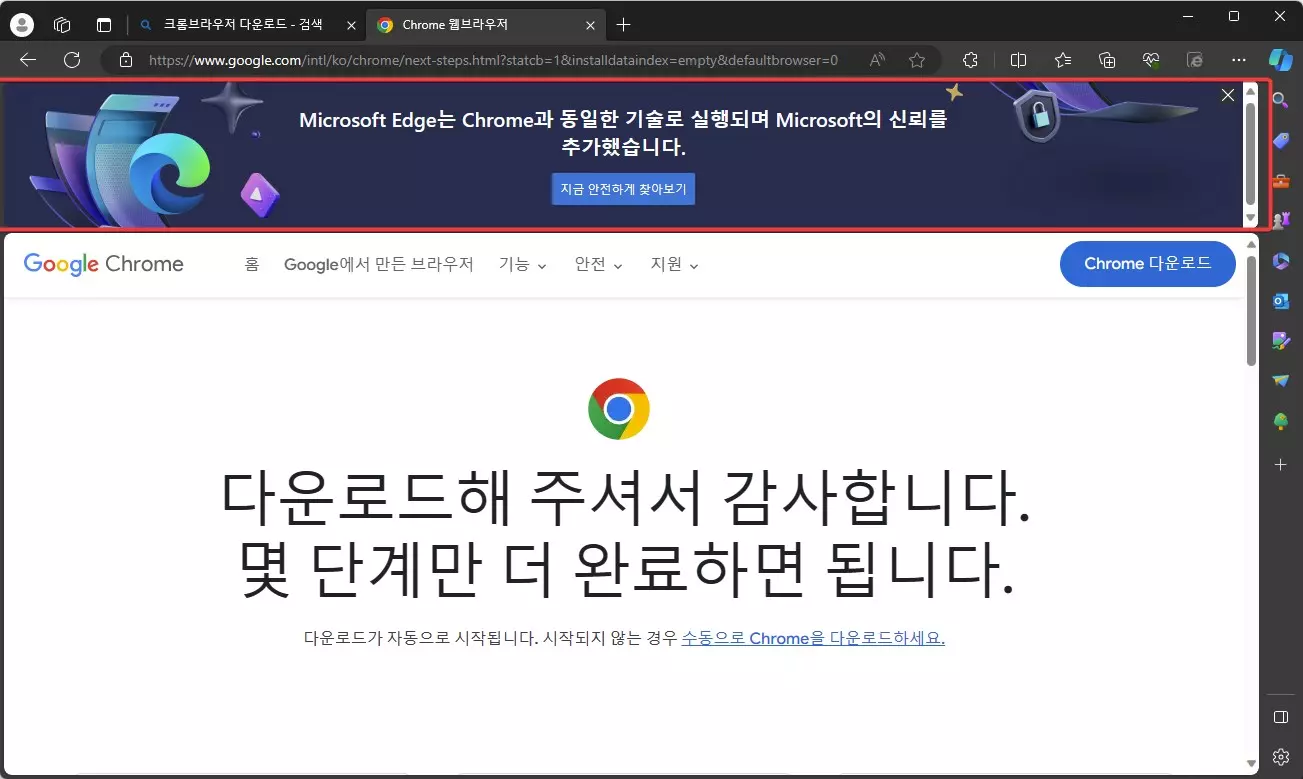Go to the 홈 menu item
1303x779 pixels.
252,264
